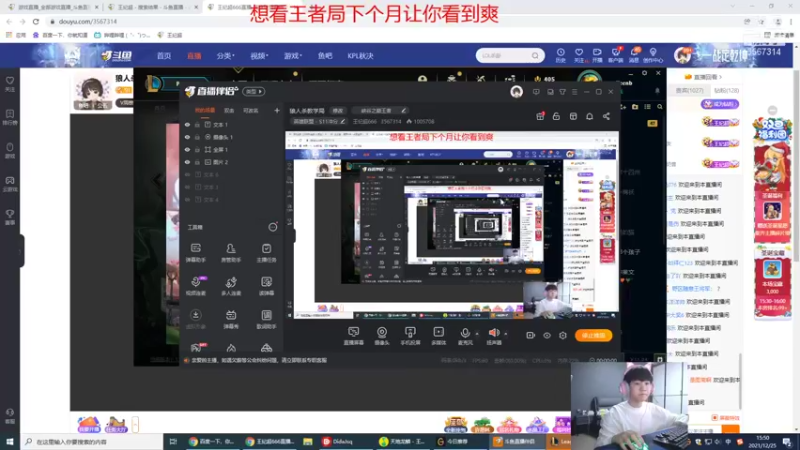
Task: Click the orange 停止直播 button
Action: pyautogui.click(x=593, y=335)
